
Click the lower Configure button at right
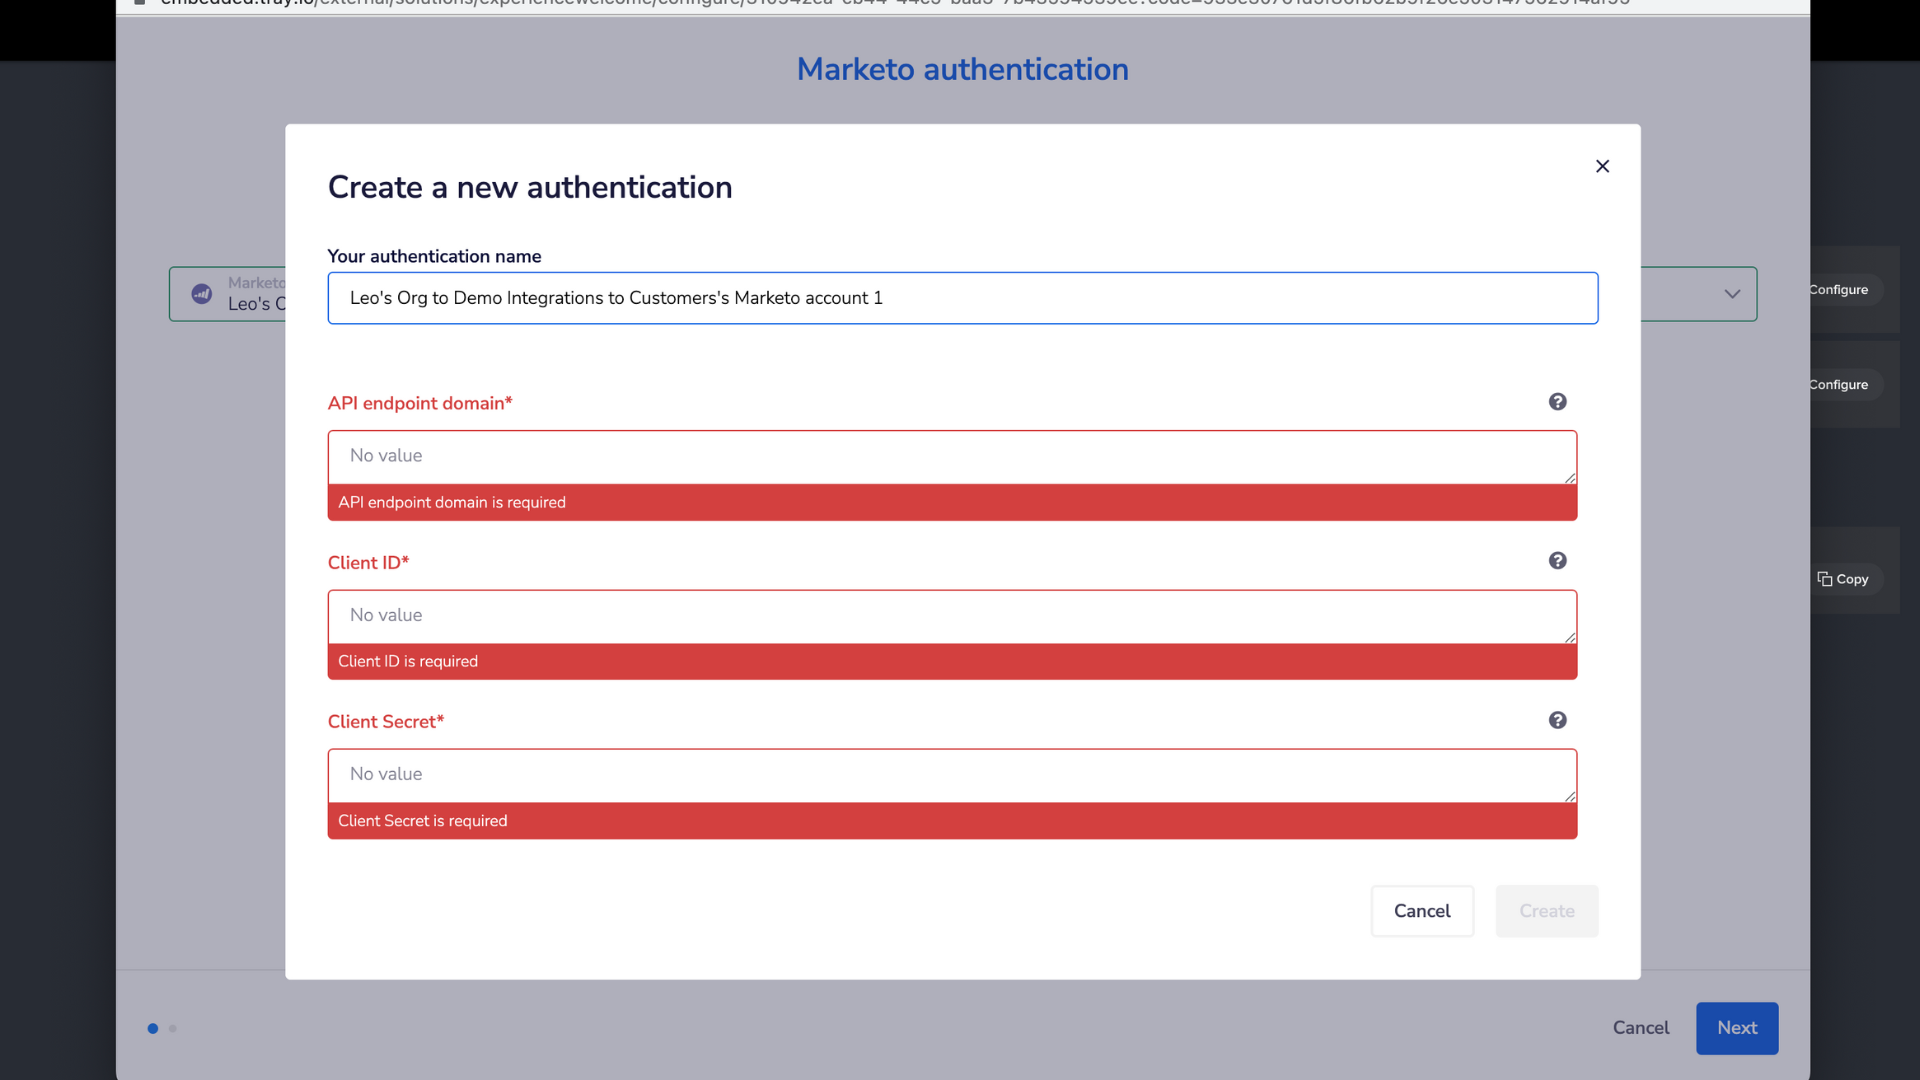pos(1841,385)
